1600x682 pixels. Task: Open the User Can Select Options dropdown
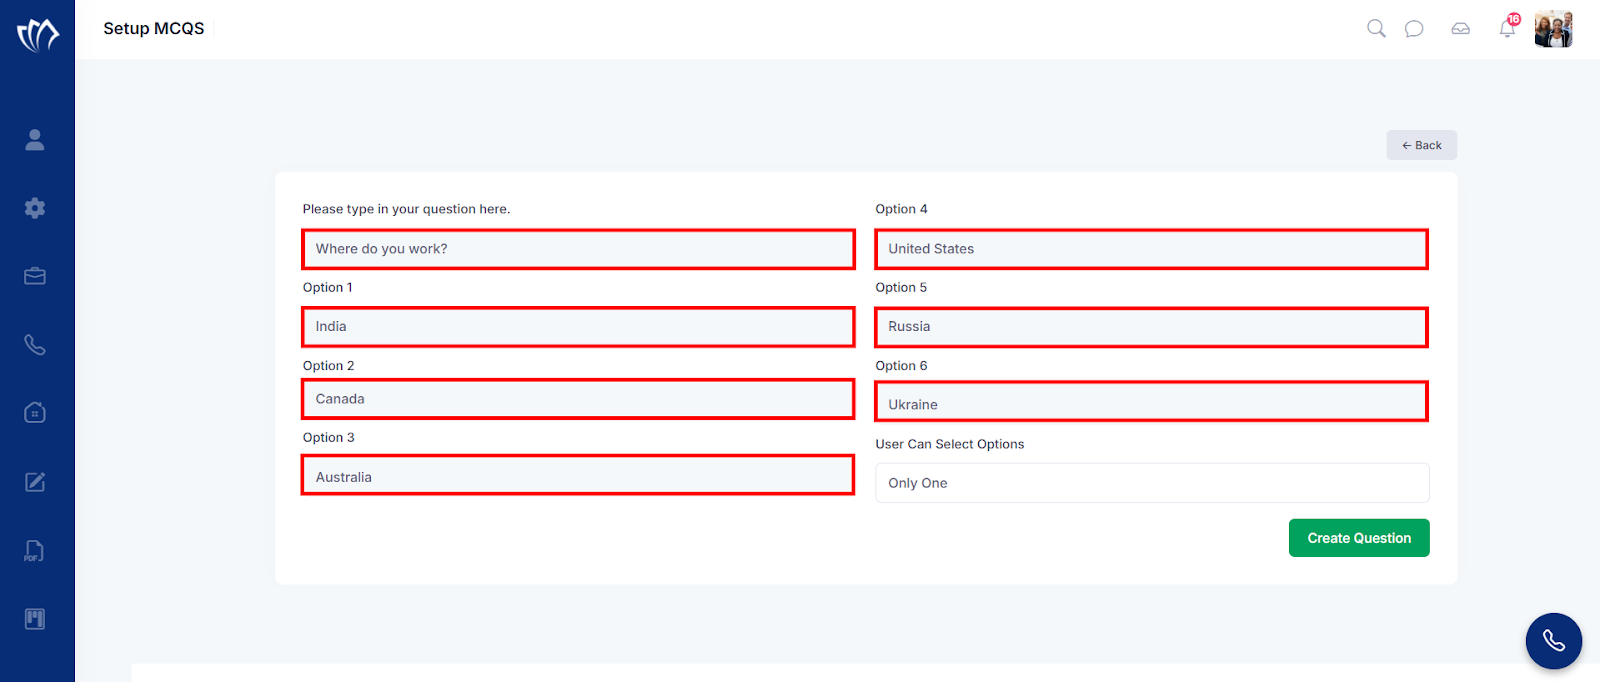click(1152, 483)
